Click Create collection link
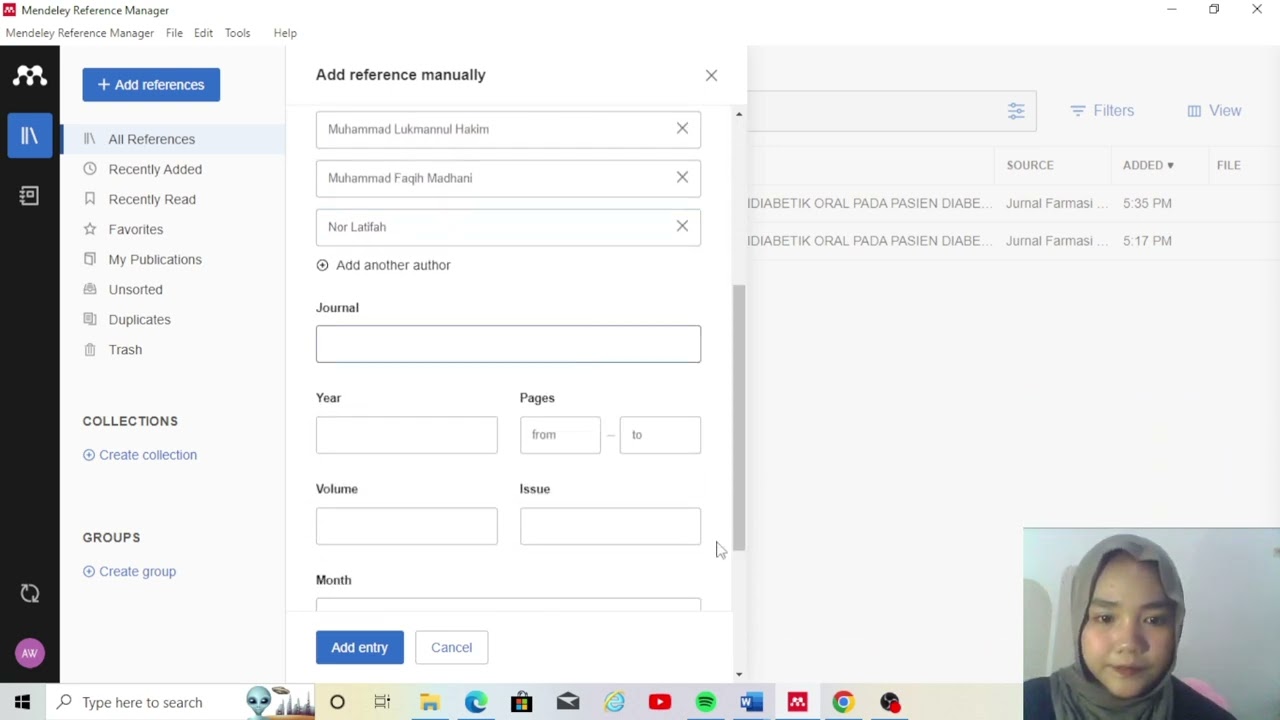The width and height of the screenshot is (1280, 720). pyautogui.click(x=140, y=455)
